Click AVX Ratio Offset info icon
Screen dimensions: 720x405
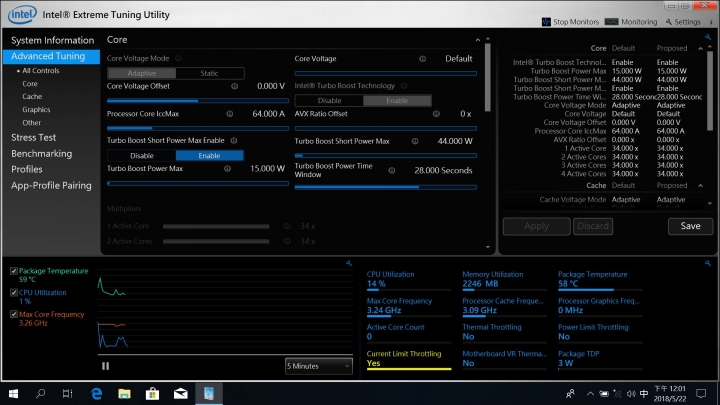(x=436, y=114)
